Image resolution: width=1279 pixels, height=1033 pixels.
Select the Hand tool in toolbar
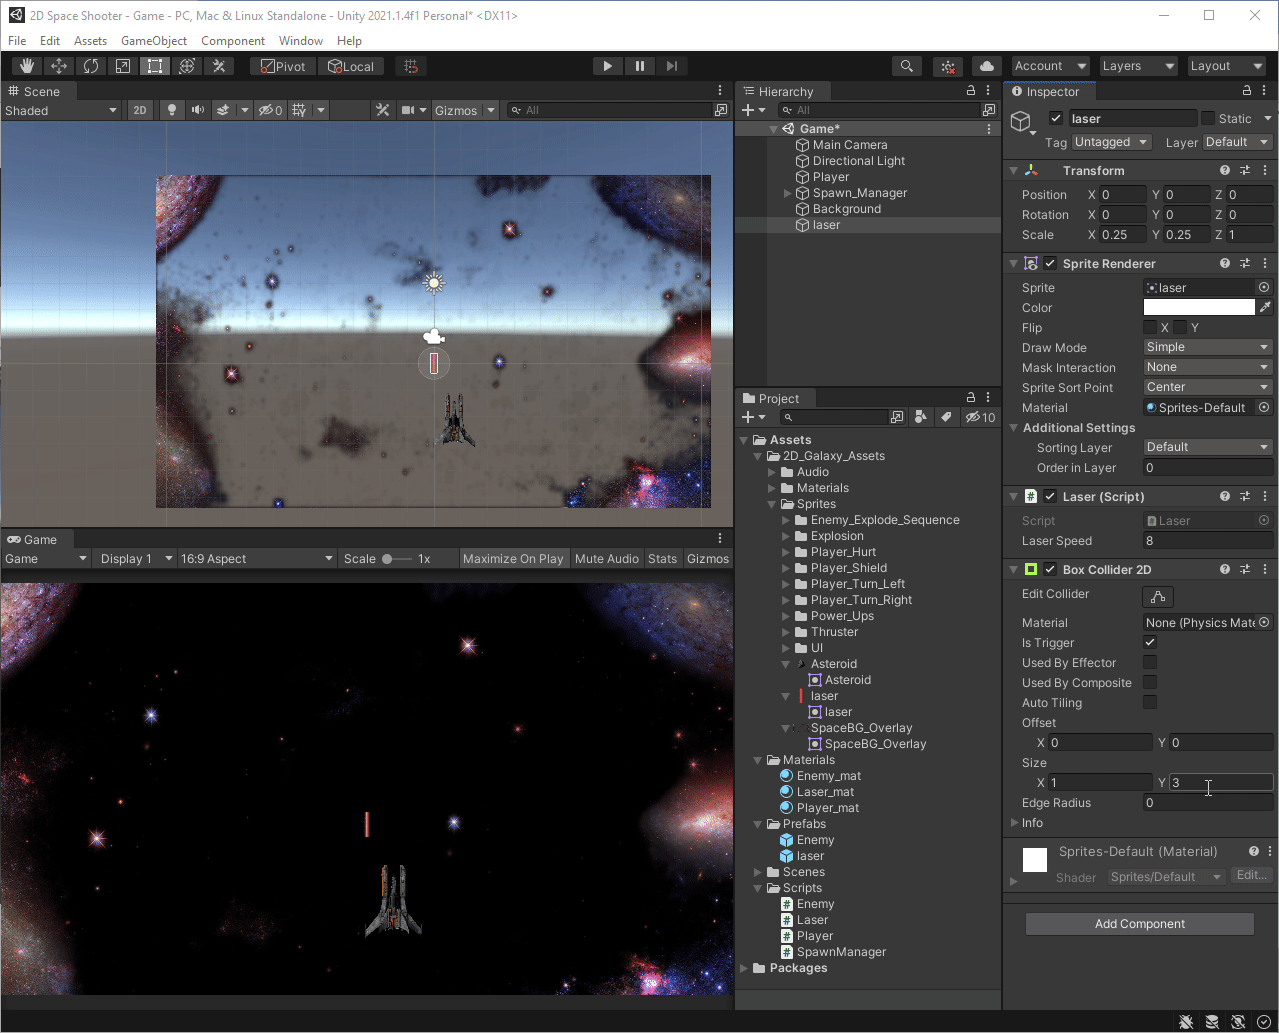coord(27,66)
